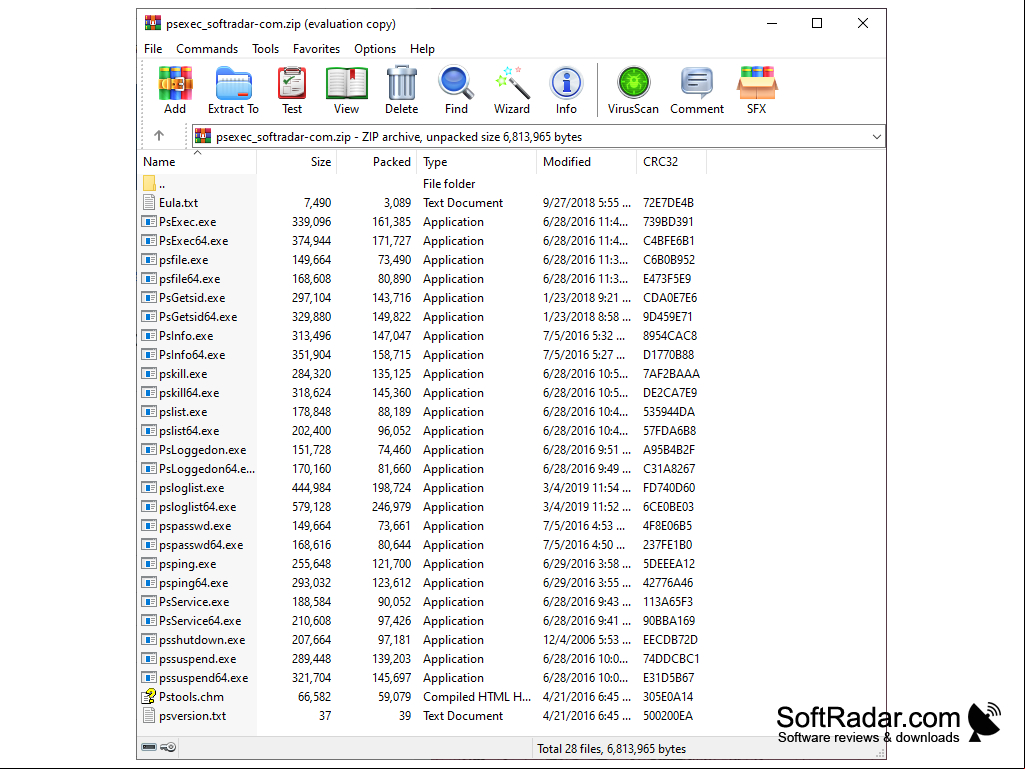Sort by the Packed column header
The height and width of the screenshot is (769, 1025).
[x=377, y=162]
